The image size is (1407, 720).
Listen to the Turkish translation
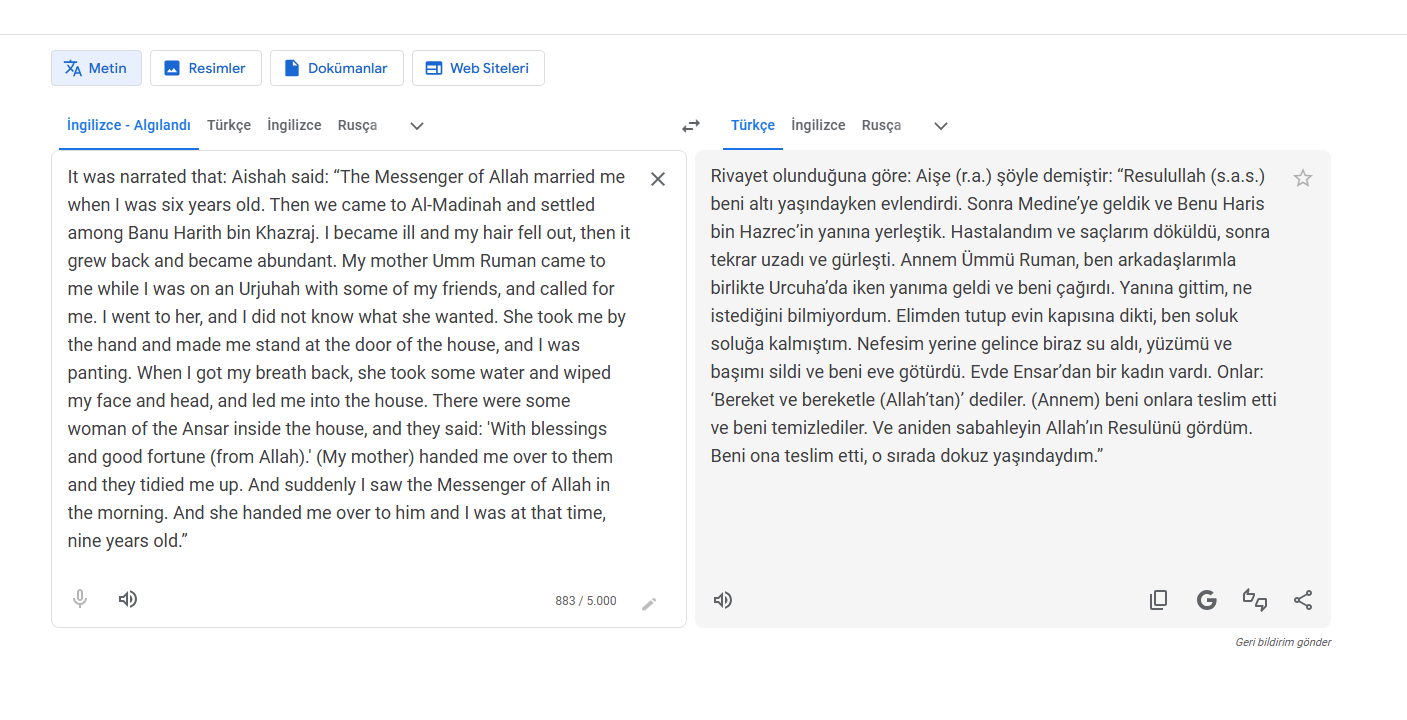(x=723, y=600)
